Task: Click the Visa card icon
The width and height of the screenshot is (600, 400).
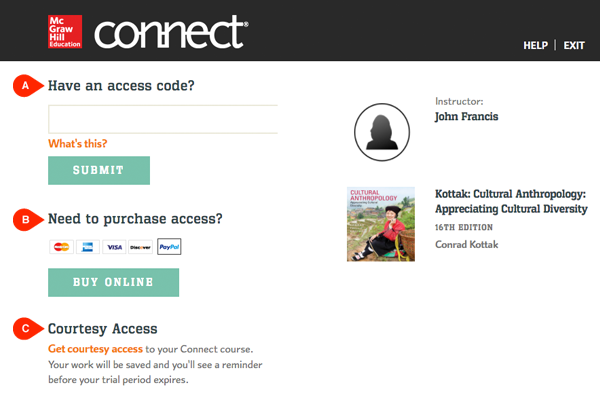Action: coord(114,247)
